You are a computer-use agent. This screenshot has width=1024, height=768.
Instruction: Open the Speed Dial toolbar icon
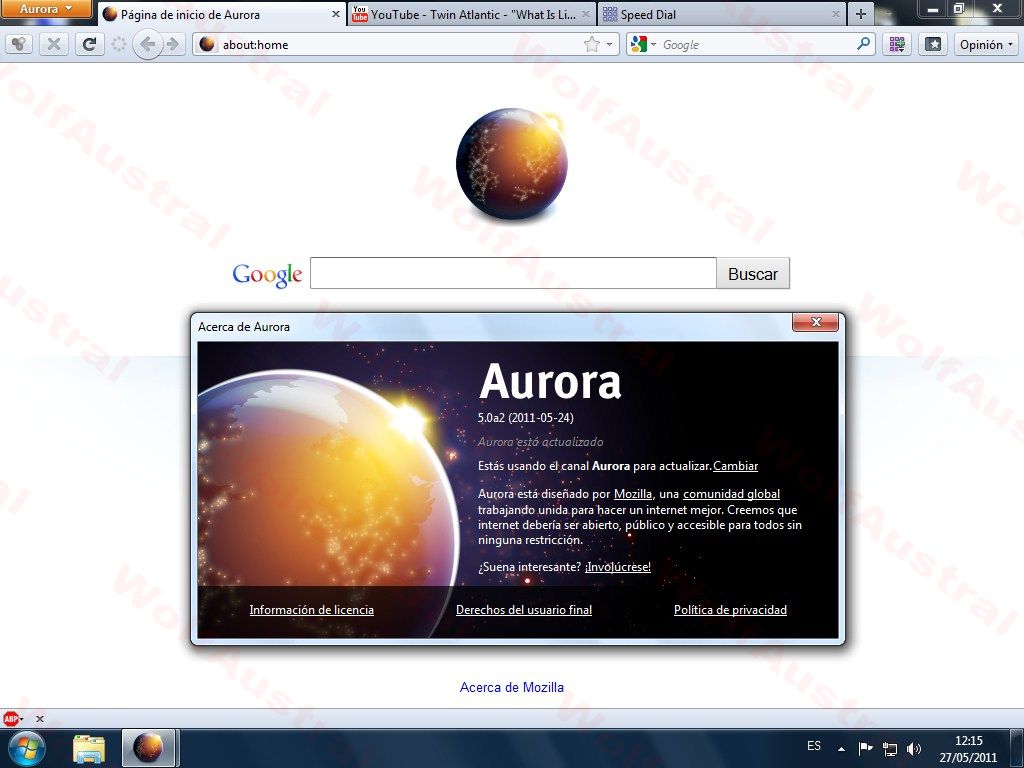click(897, 44)
